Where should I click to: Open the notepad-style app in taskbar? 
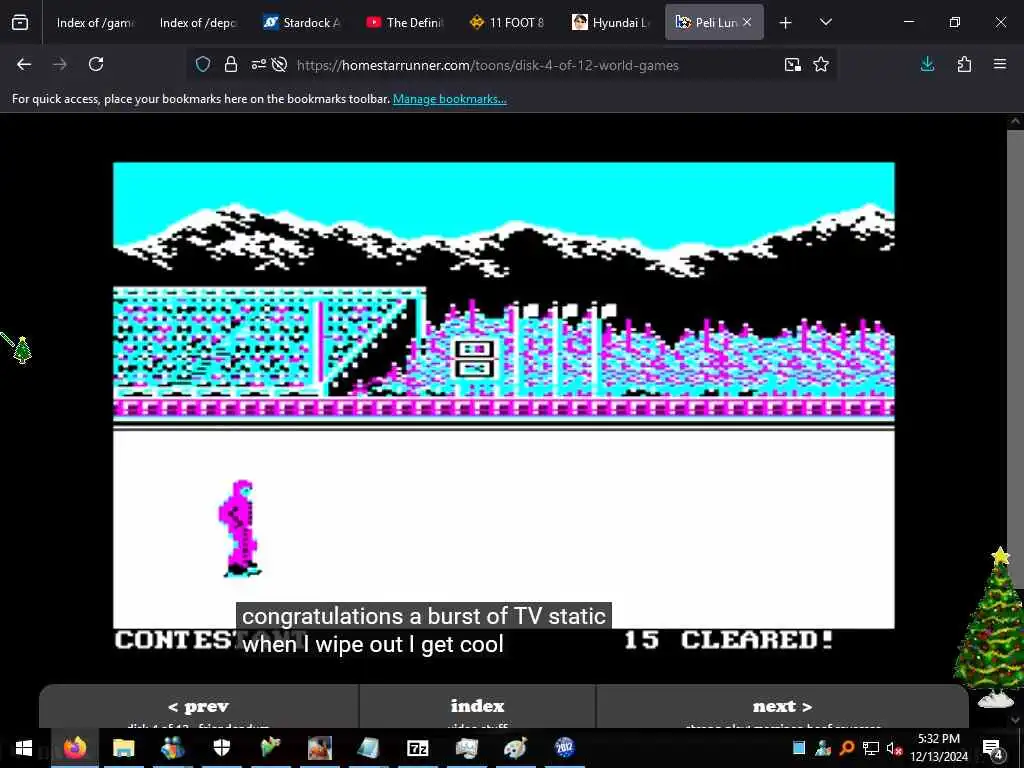(368, 748)
